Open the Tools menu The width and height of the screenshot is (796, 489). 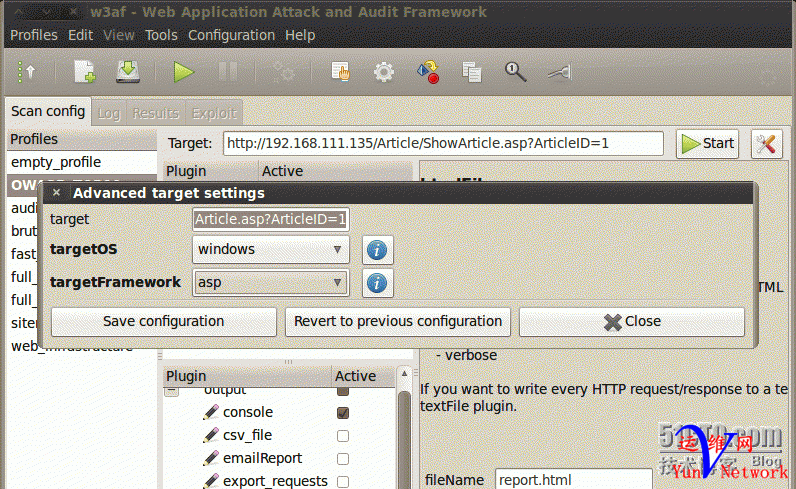pos(161,35)
